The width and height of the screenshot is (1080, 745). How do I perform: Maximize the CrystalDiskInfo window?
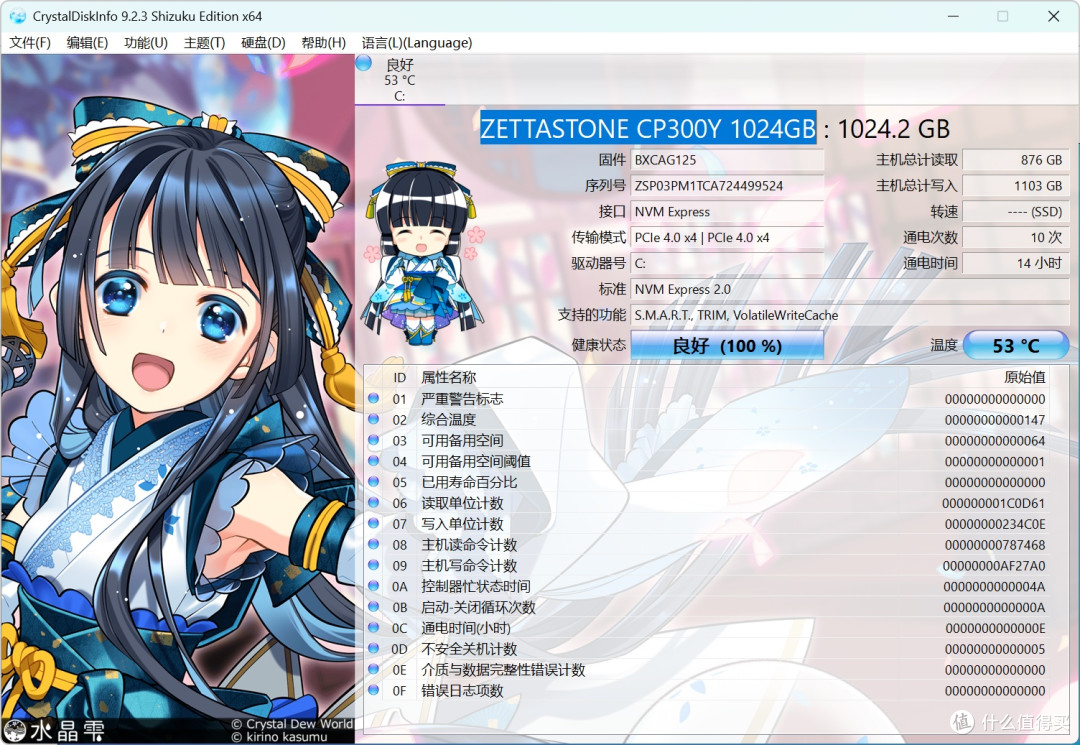[x=1003, y=16]
